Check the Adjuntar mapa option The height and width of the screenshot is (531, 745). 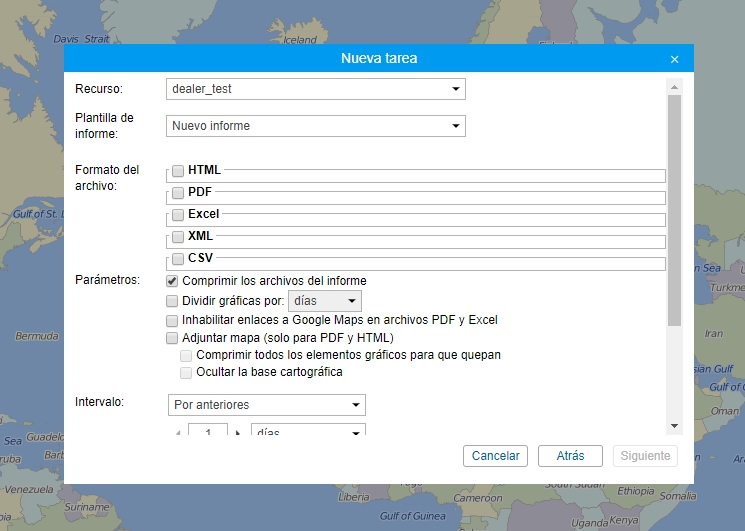pyautogui.click(x=173, y=339)
